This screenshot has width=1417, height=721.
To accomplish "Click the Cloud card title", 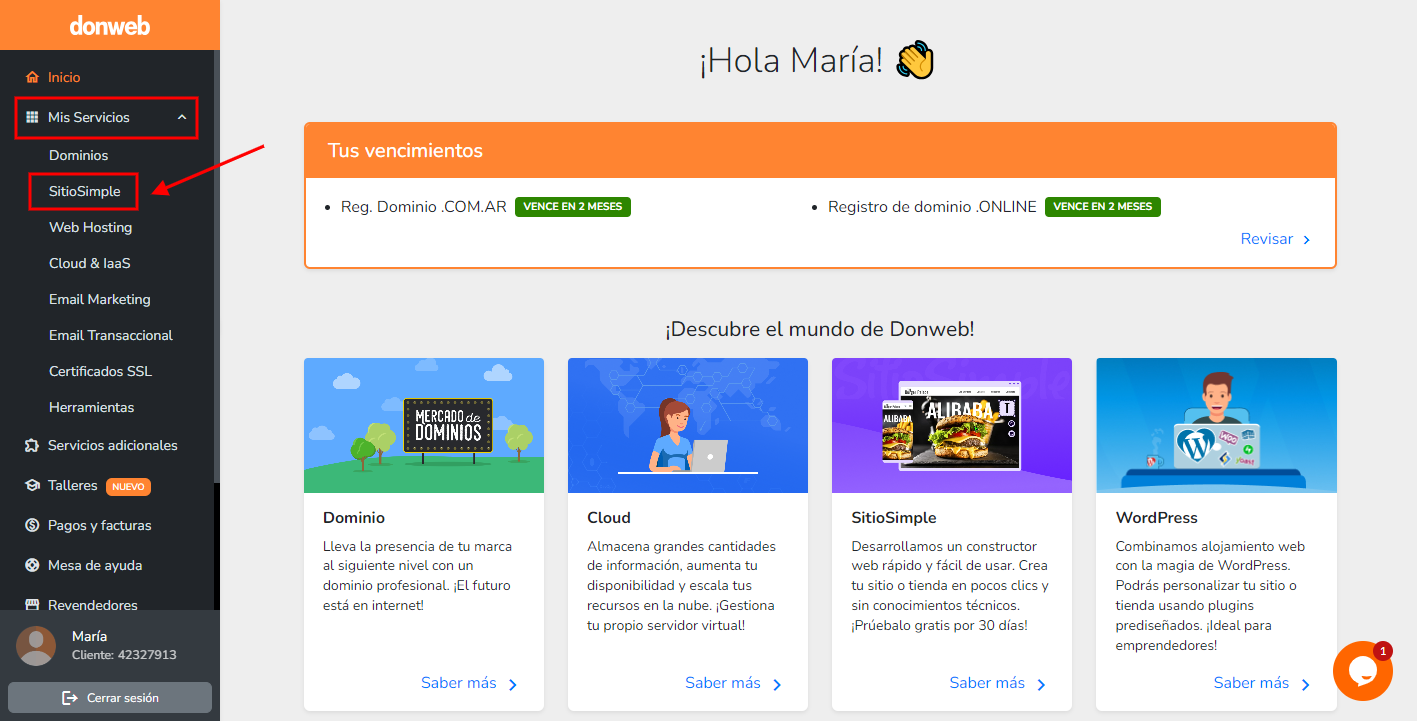I will click(609, 518).
